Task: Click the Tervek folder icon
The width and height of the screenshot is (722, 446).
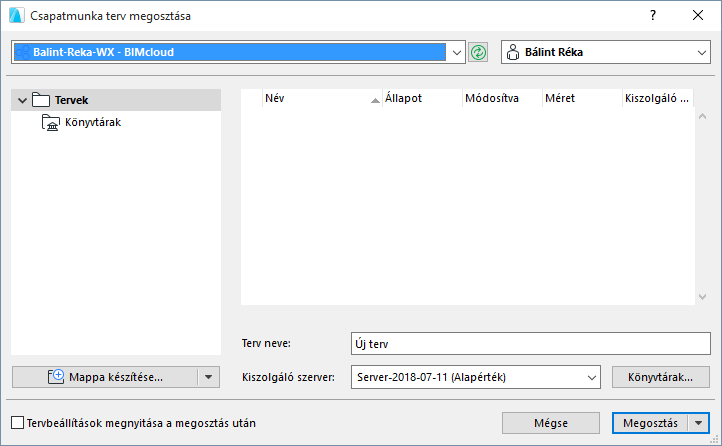Action: 41,99
